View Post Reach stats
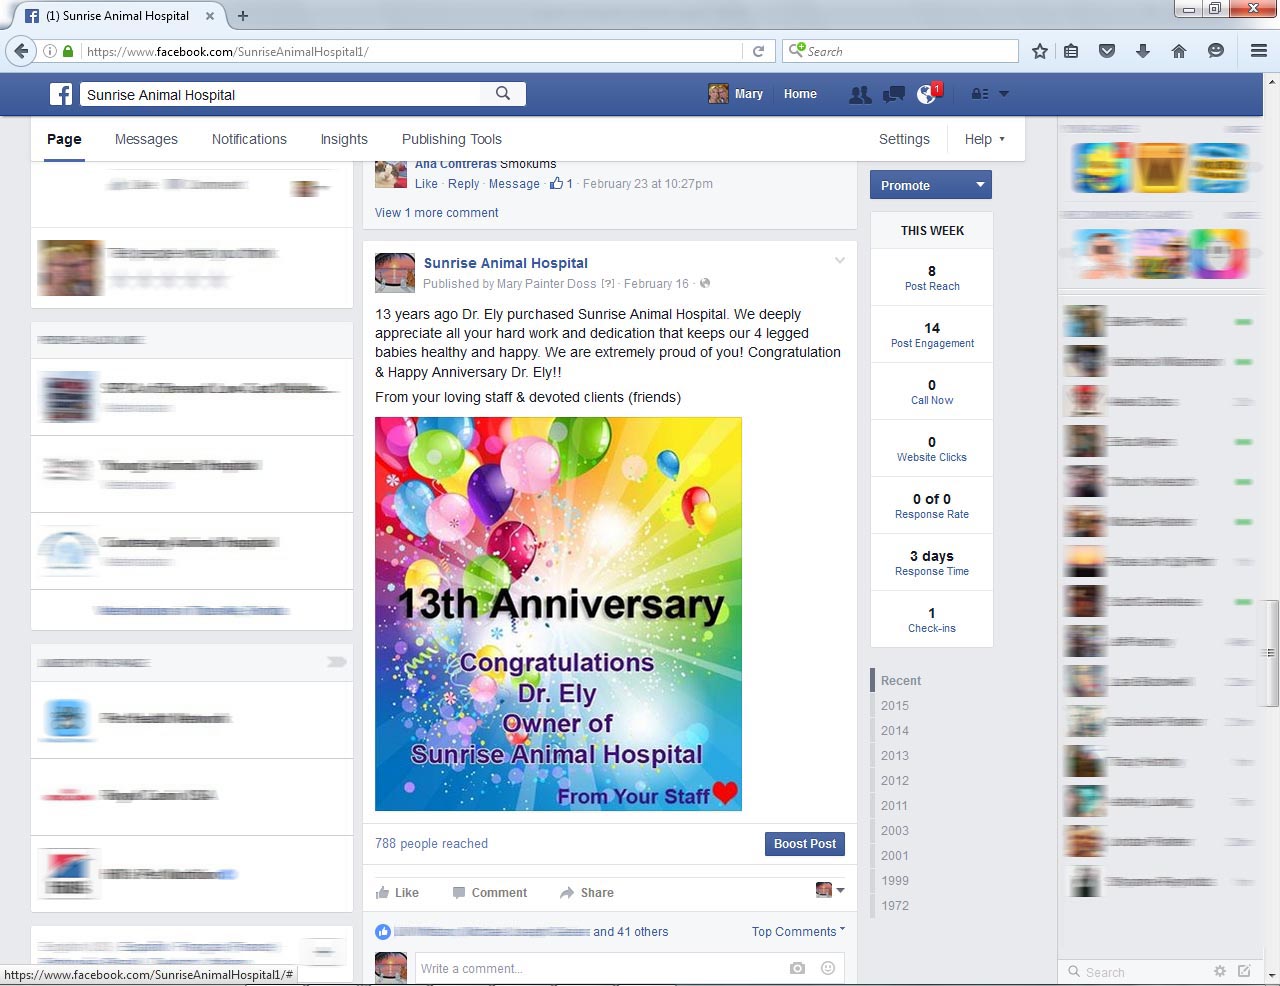 932,277
